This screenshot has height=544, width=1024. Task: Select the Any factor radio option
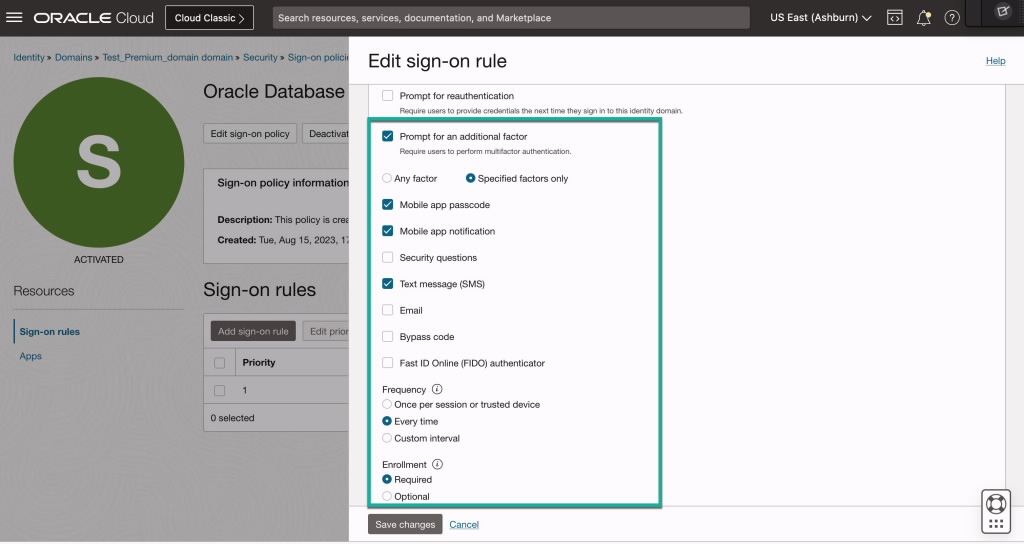coord(387,178)
